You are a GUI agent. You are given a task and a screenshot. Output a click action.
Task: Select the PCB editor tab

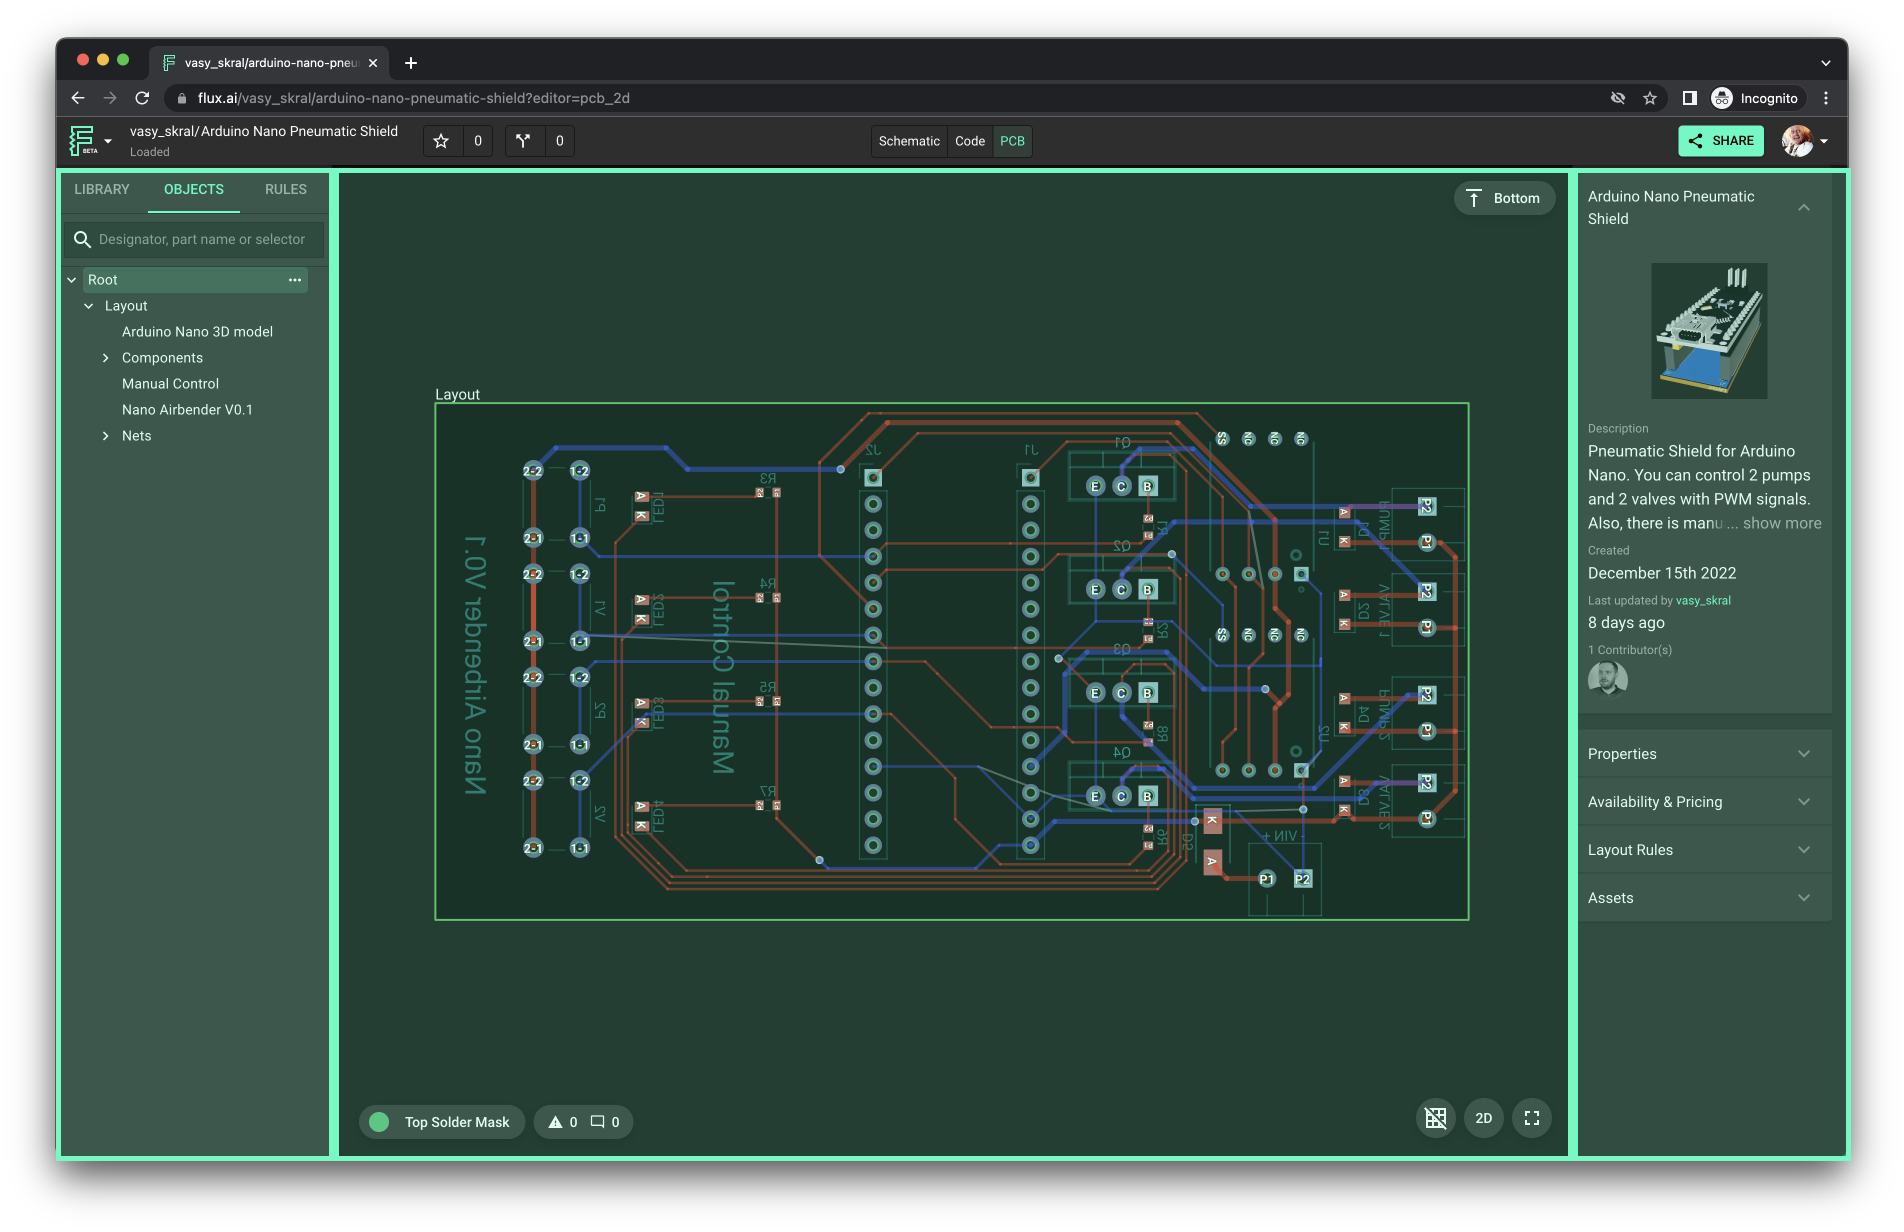click(x=1011, y=141)
